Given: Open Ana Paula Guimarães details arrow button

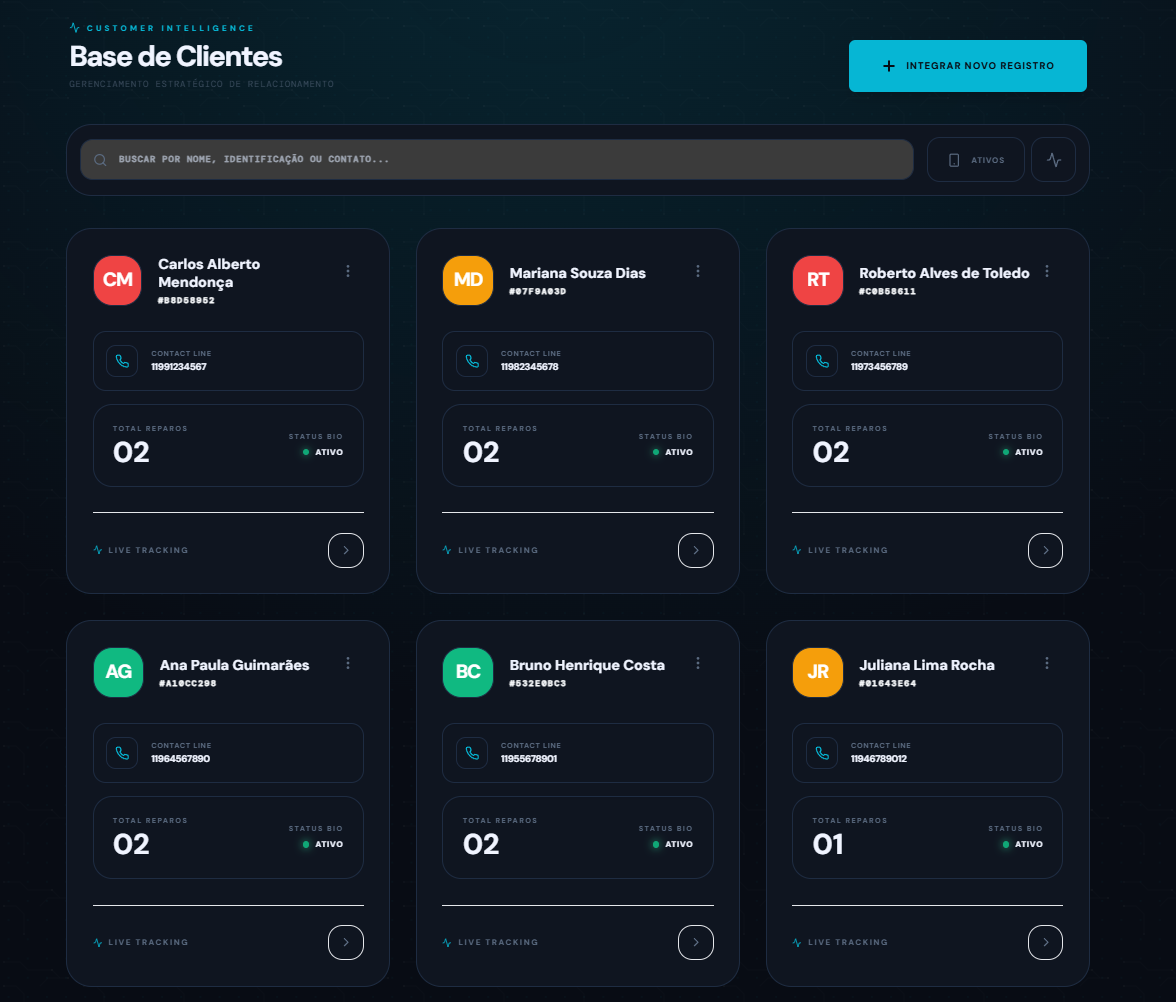Looking at the screenshot, I should tap(346, 943).
